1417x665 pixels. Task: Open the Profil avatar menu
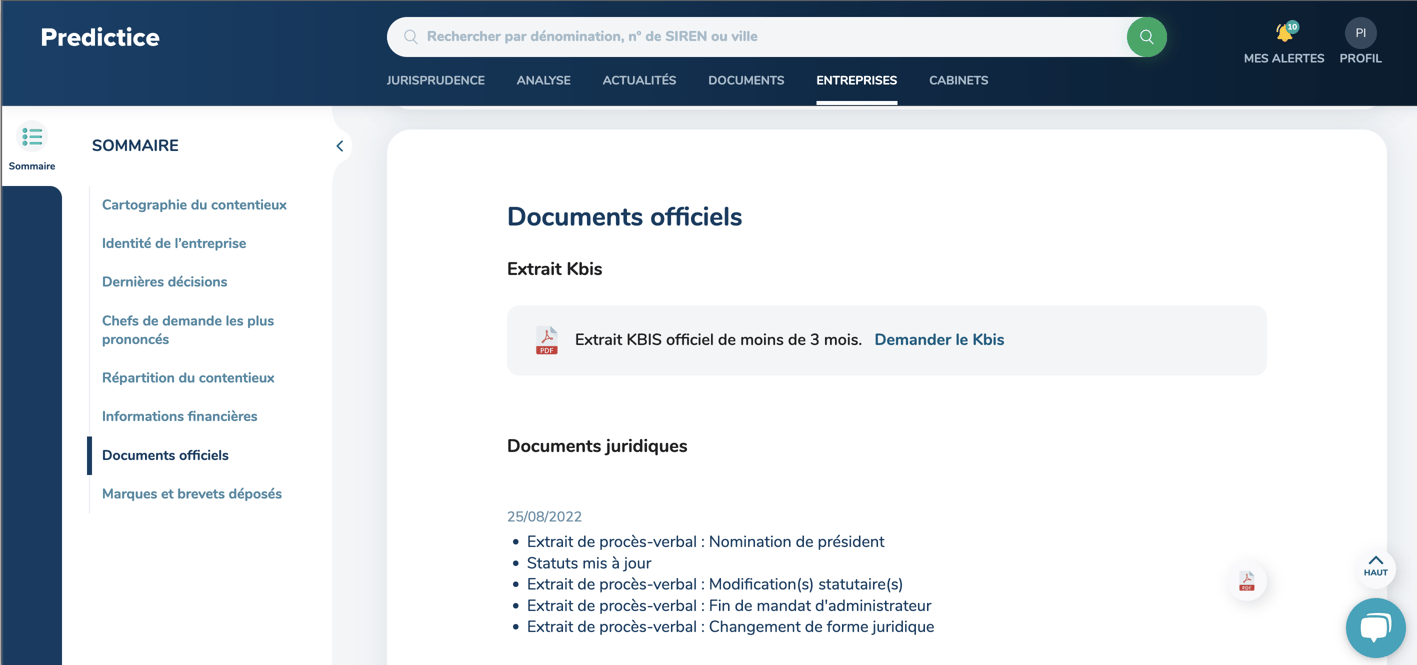(x=1360, y=32)
